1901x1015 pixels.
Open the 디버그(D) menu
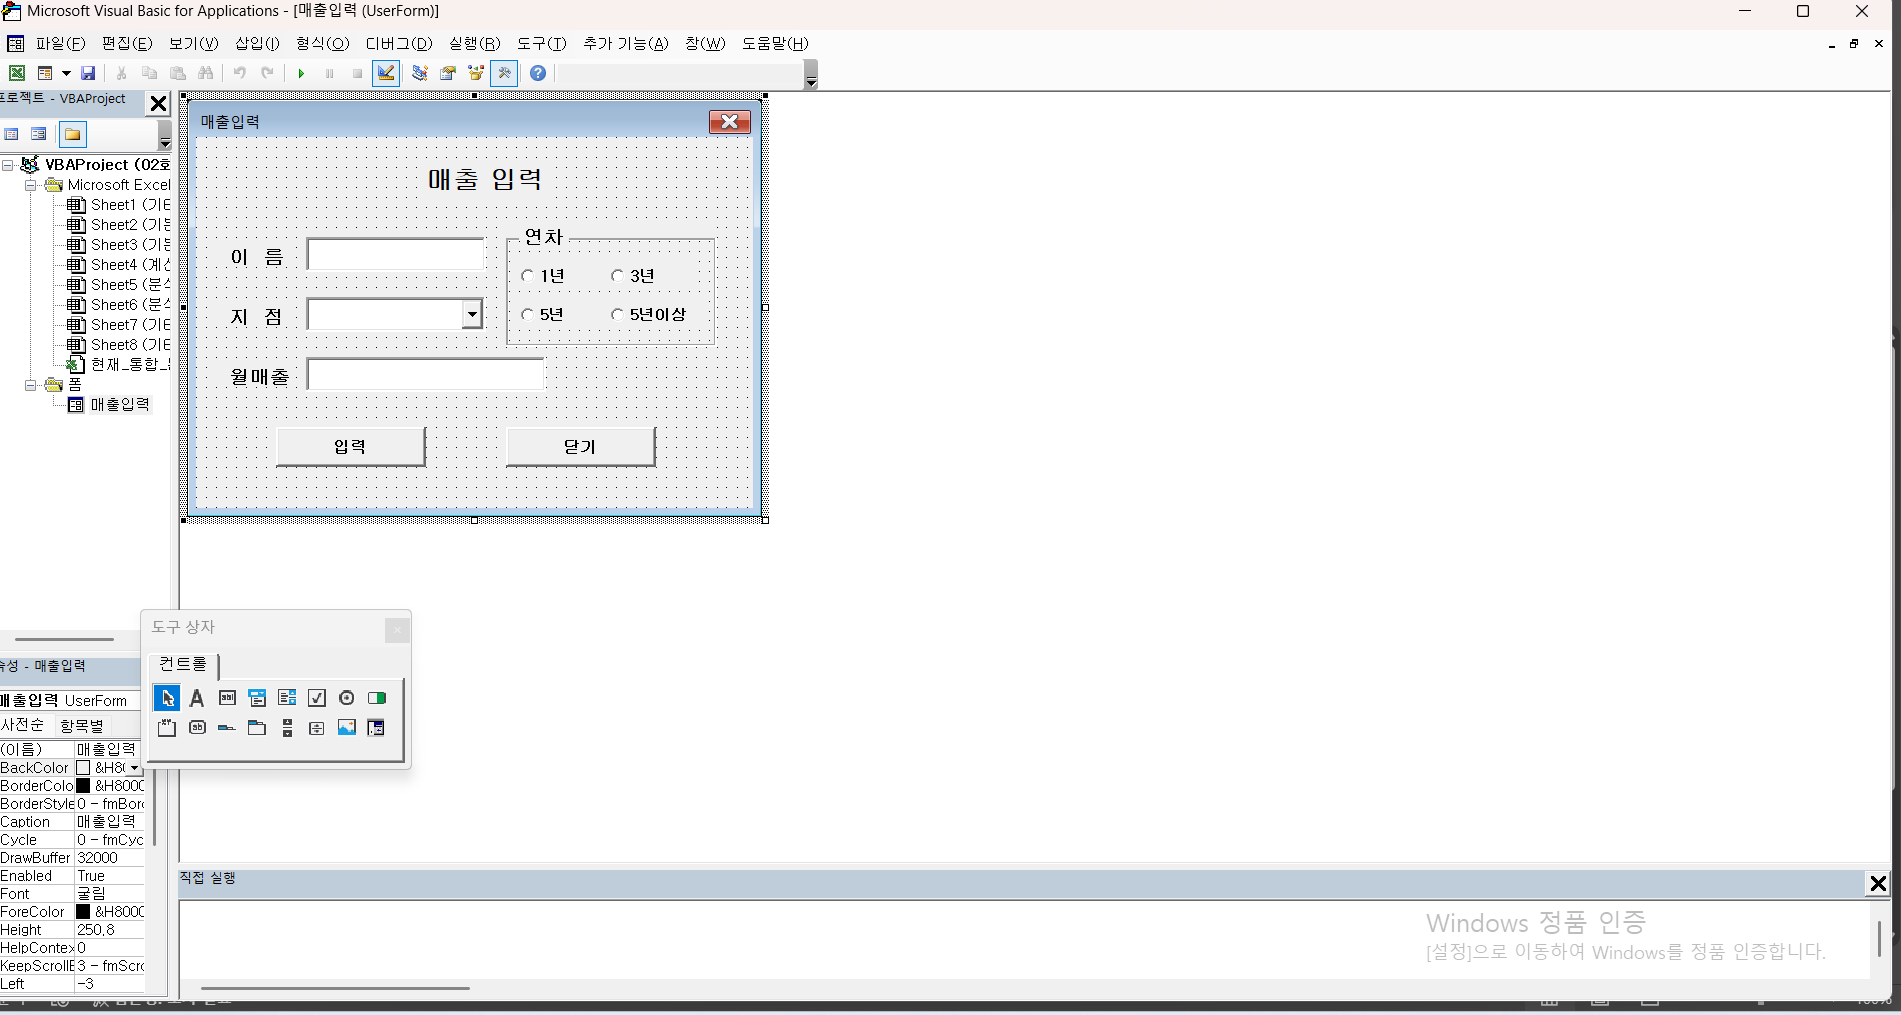(398, 43)
